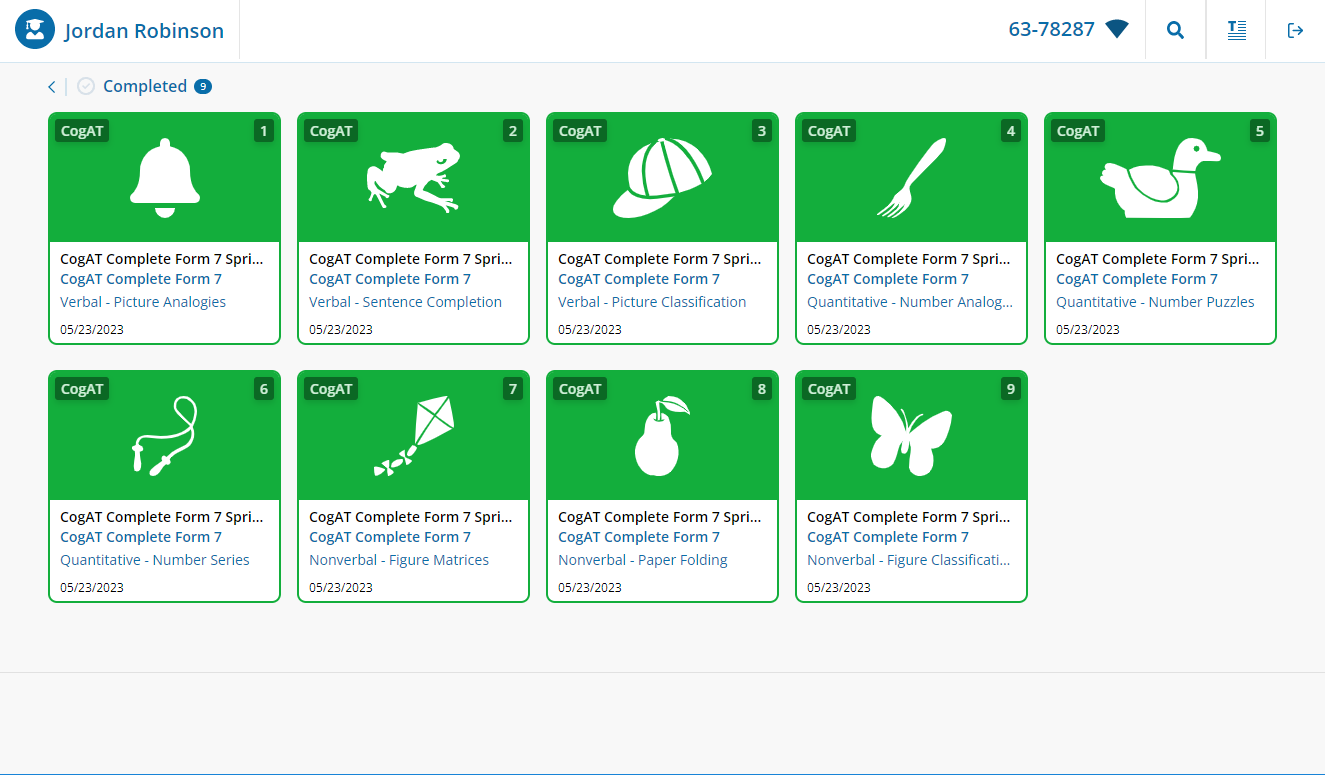Click the search magnifier icon

[x=1175, y=30]
